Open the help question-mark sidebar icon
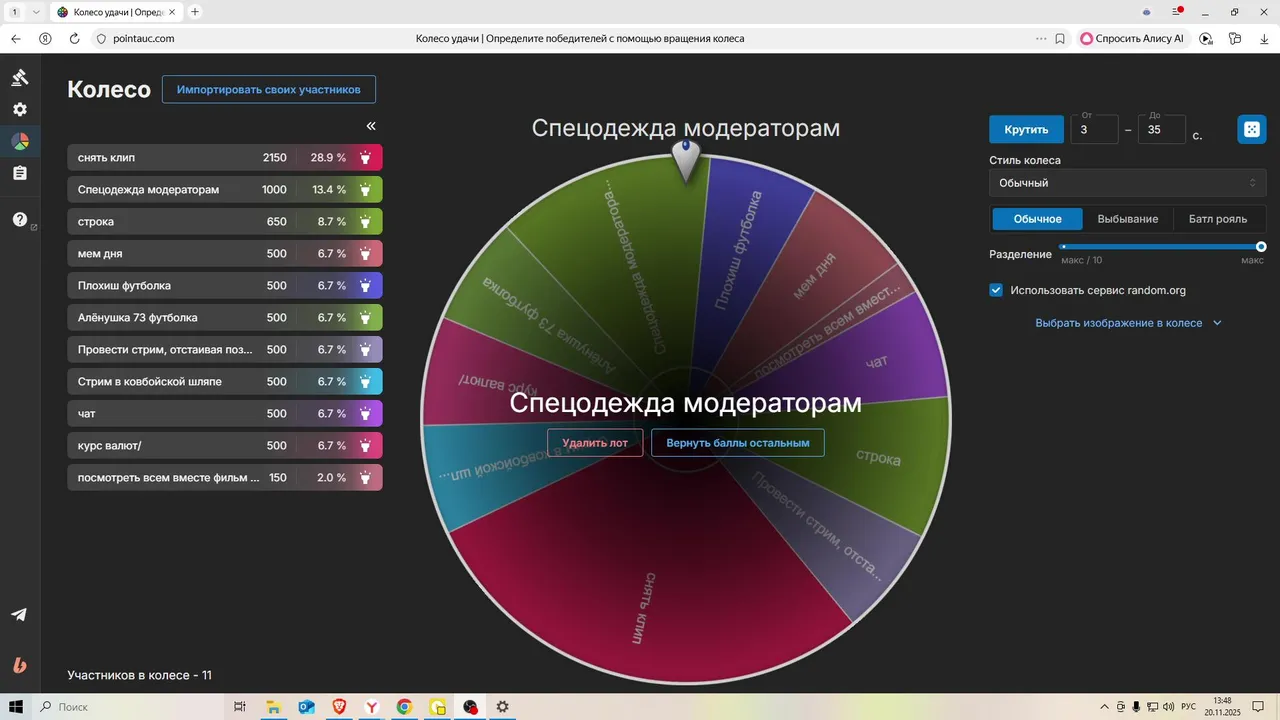This screenshot has height=720, width=1280. pyautogui.click(x=19, y=220)
